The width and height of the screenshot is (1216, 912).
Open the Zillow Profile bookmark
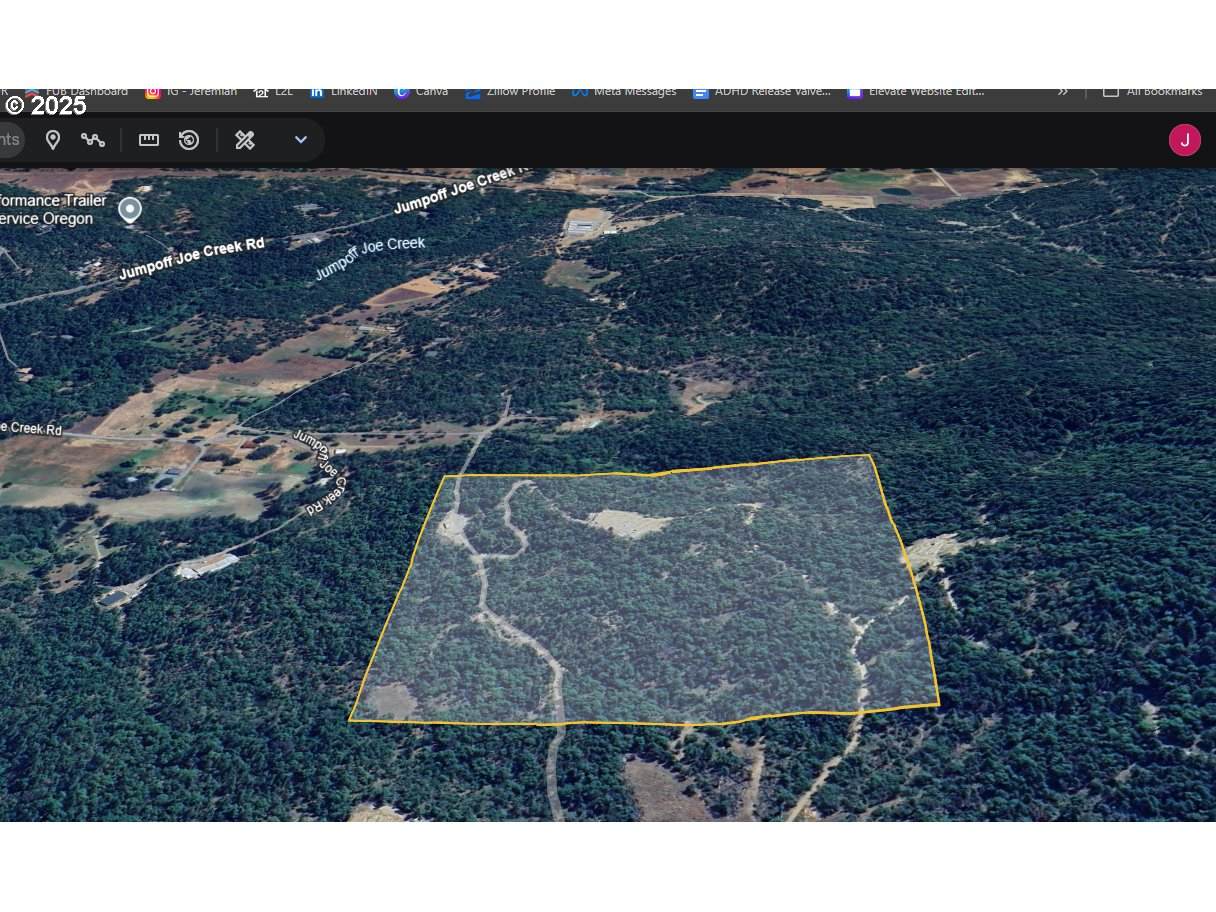510,91
